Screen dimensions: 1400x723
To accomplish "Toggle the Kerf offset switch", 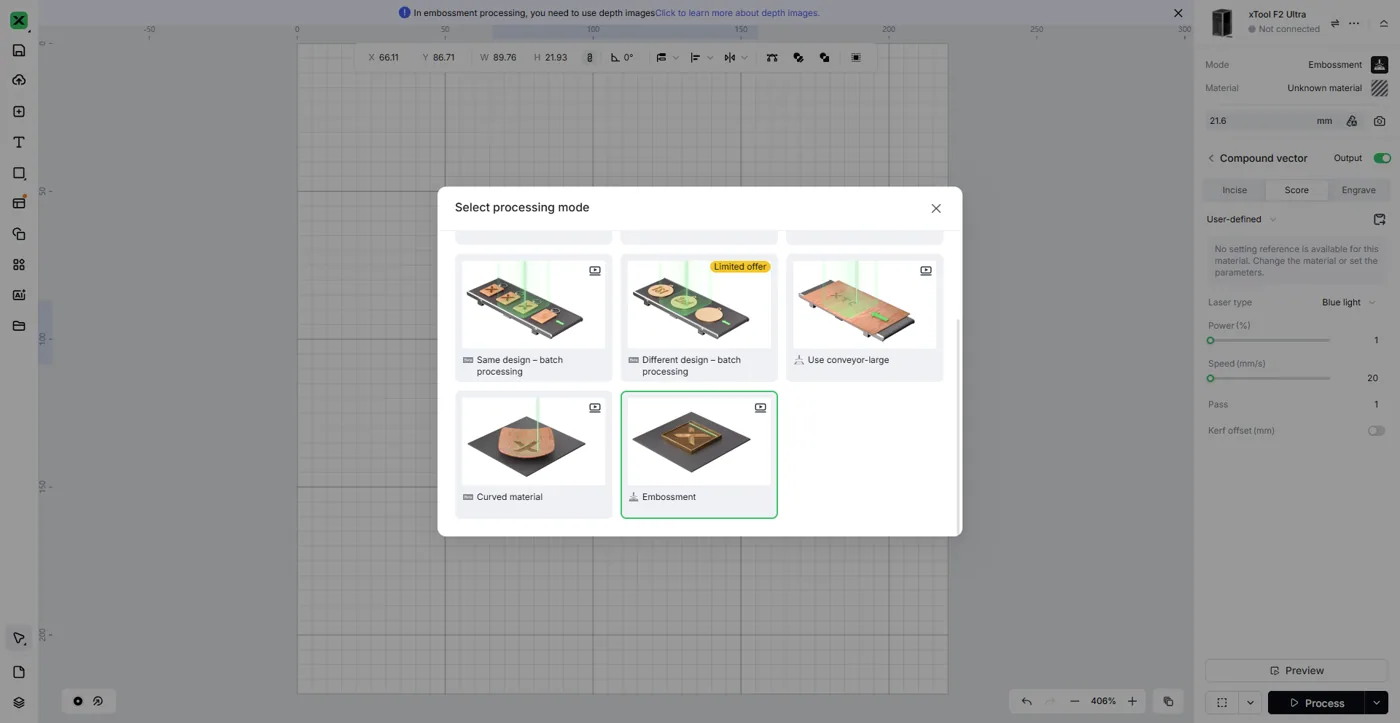I will pyautogui.click(x=1376, y=431).
